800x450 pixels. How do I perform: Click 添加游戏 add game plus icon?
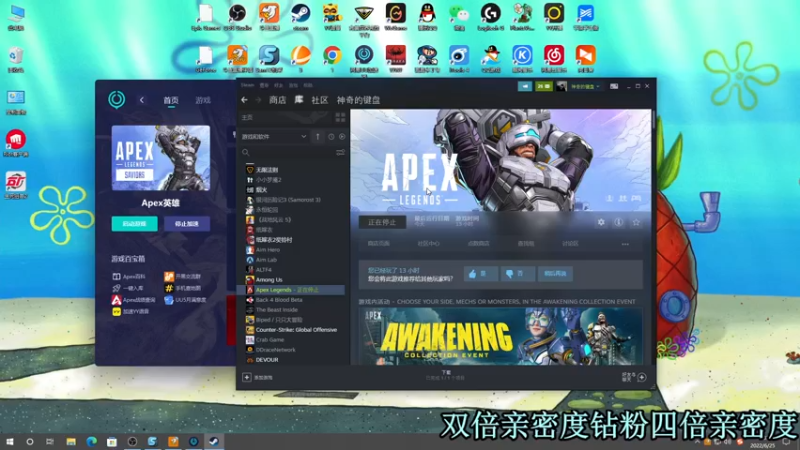(x=247, y=378)
